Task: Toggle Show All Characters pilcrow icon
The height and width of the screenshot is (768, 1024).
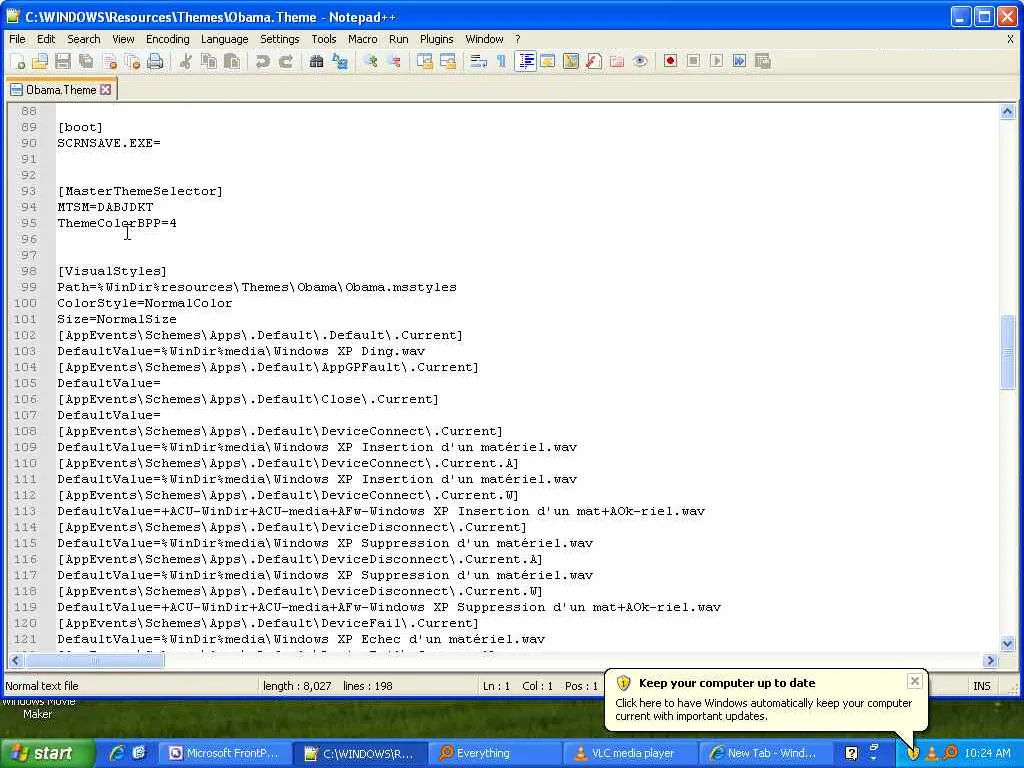Action: [502, 61]
